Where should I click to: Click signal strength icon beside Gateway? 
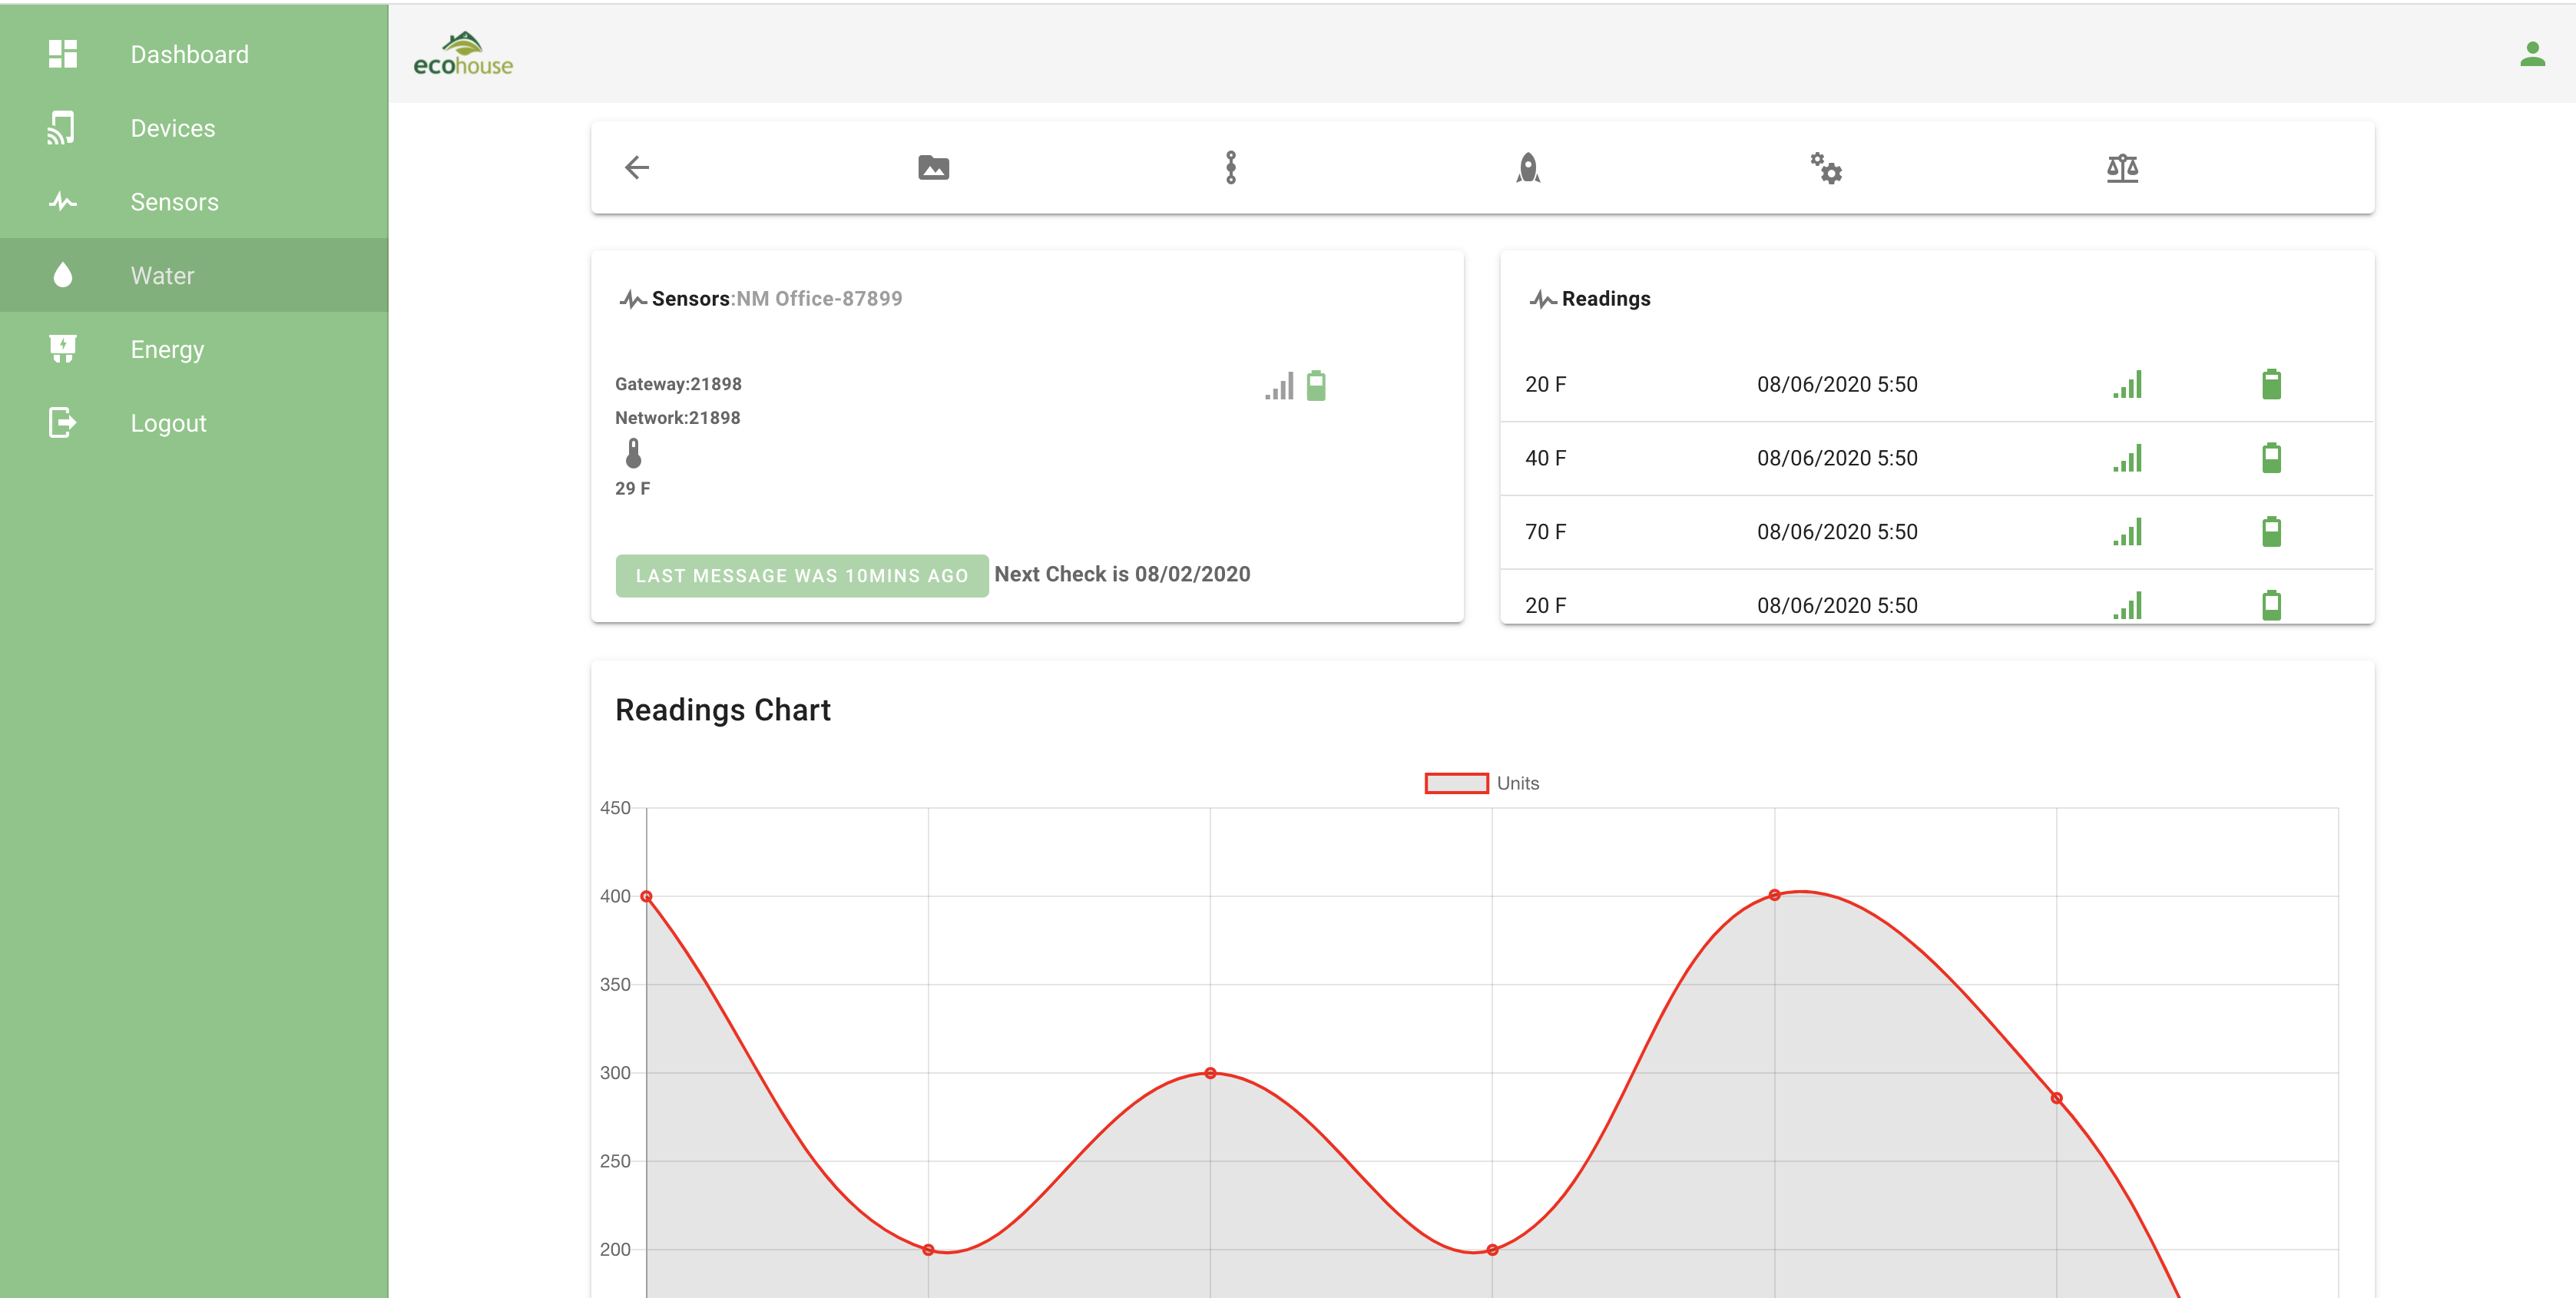click(x=1279, y=386)
